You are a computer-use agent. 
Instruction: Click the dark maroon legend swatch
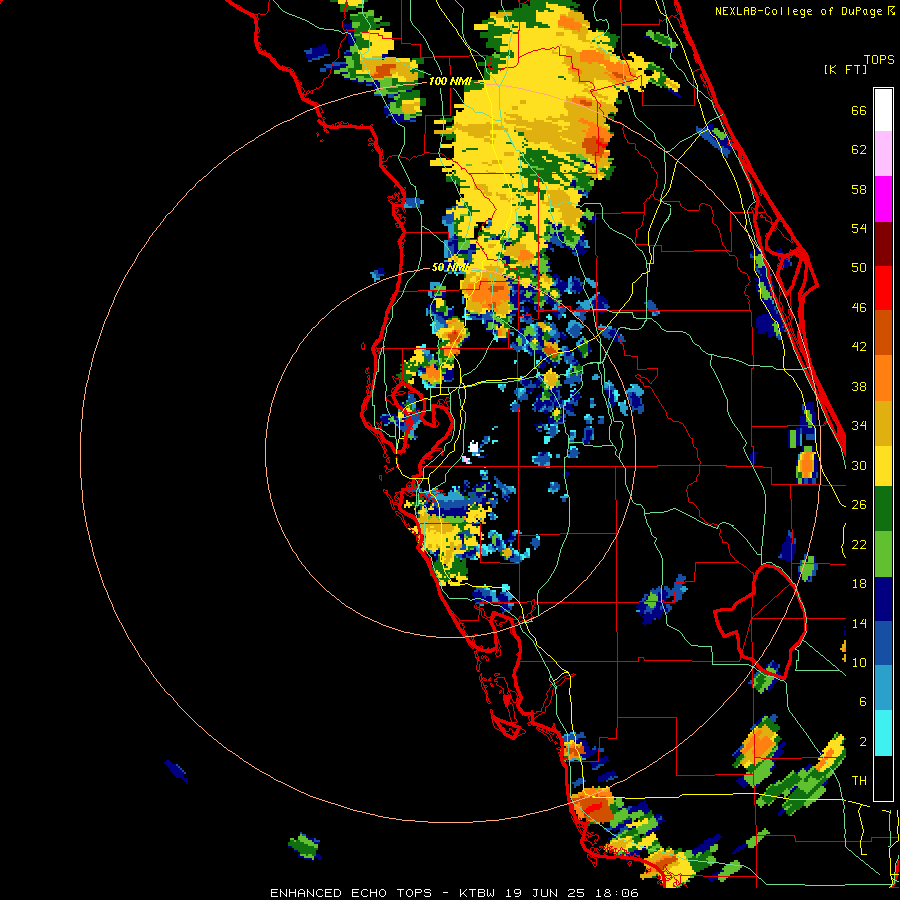(x=883, y=244)
